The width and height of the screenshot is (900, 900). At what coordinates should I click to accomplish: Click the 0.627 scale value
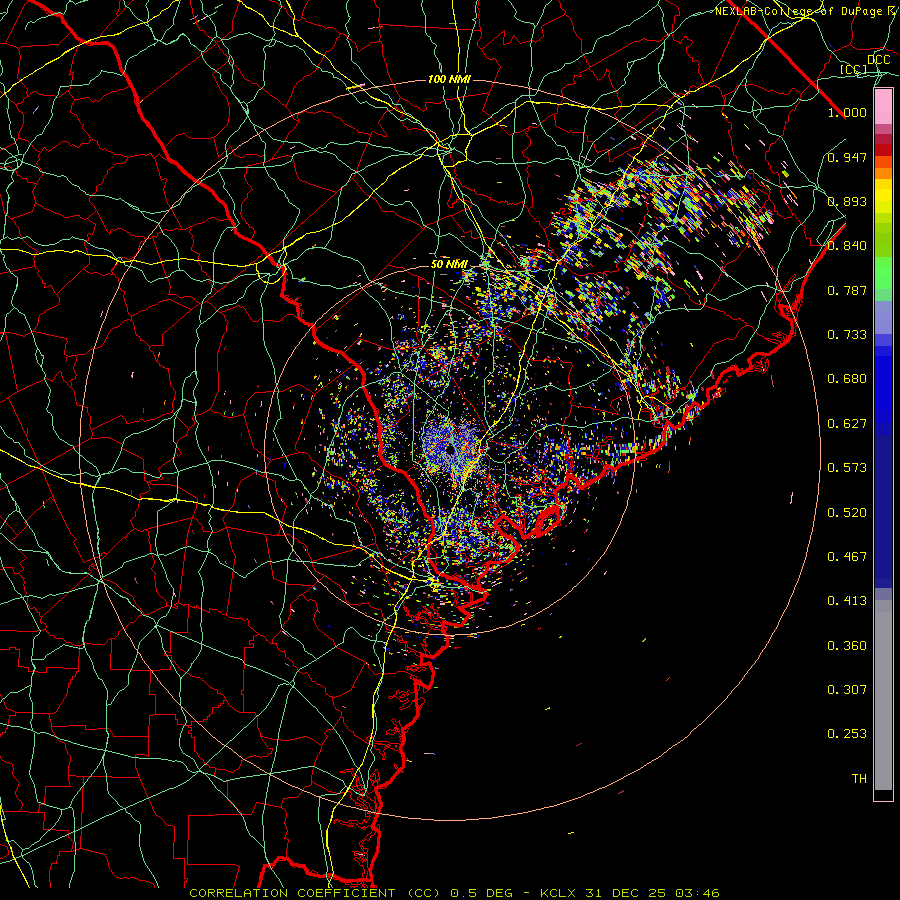click(x=847, y=424)
